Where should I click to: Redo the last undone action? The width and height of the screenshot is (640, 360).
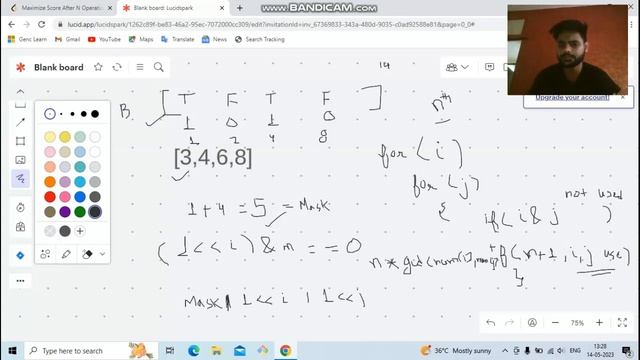[x=509, y=323]
